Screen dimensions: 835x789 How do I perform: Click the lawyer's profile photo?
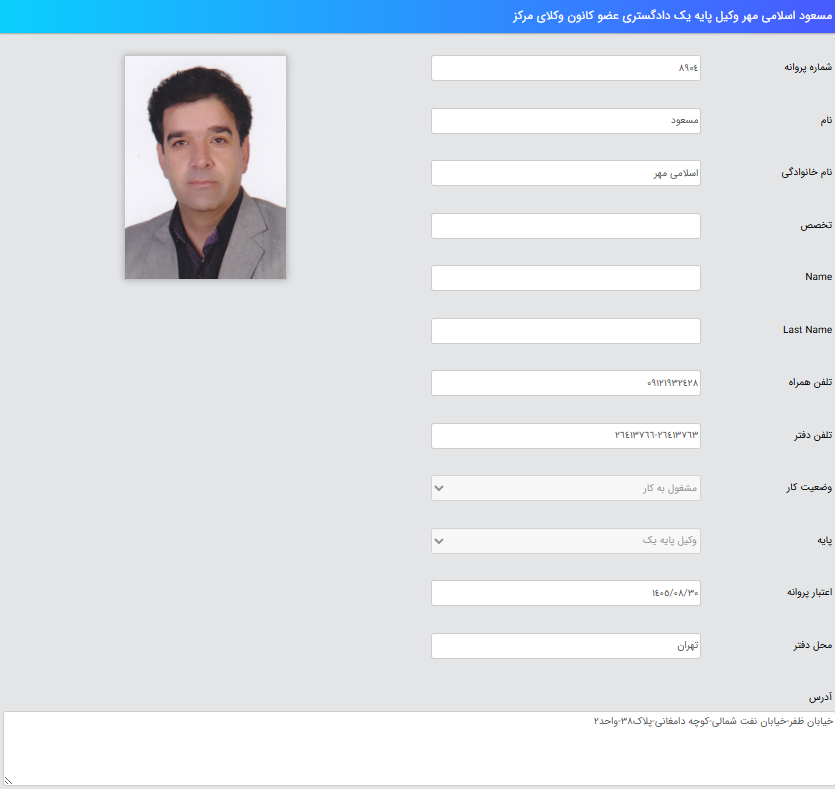click(206, 167)
